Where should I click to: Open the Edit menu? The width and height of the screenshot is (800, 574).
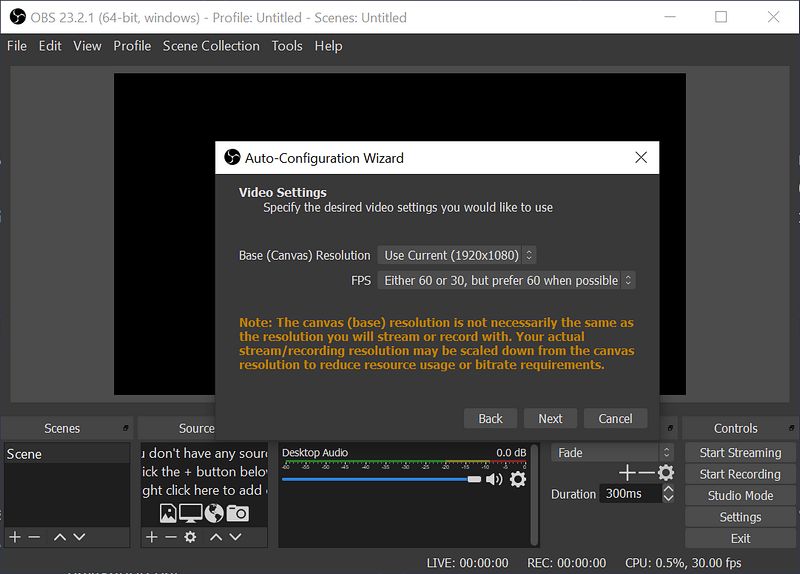[x=50, y=46]
